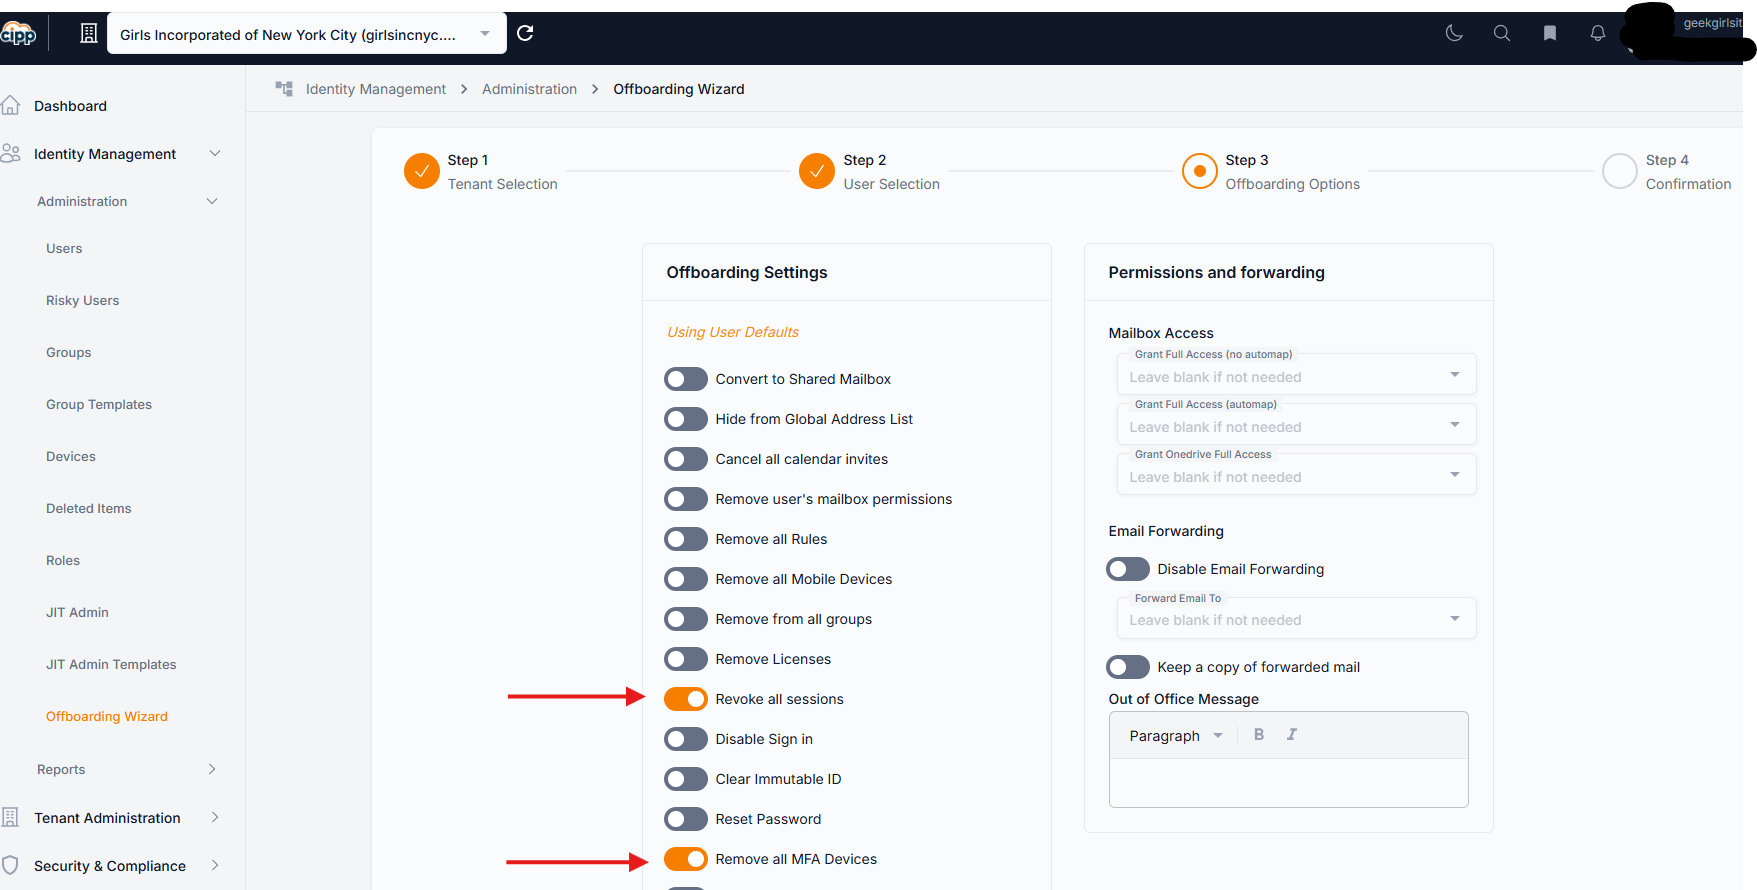1757x890 pixels.
Task: Go to the Dashboard menu item
Action: pyautogui.click(x=70, y=106)
